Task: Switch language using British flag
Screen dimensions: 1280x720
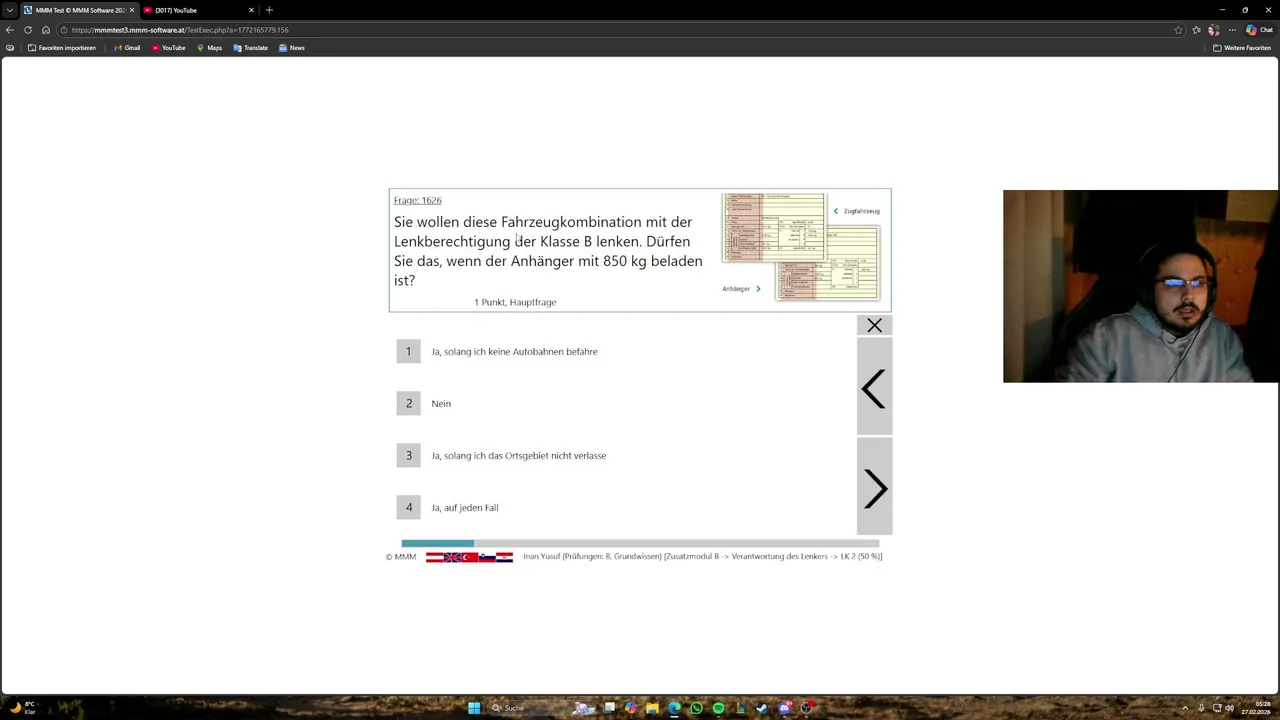Action: point(452,557)
